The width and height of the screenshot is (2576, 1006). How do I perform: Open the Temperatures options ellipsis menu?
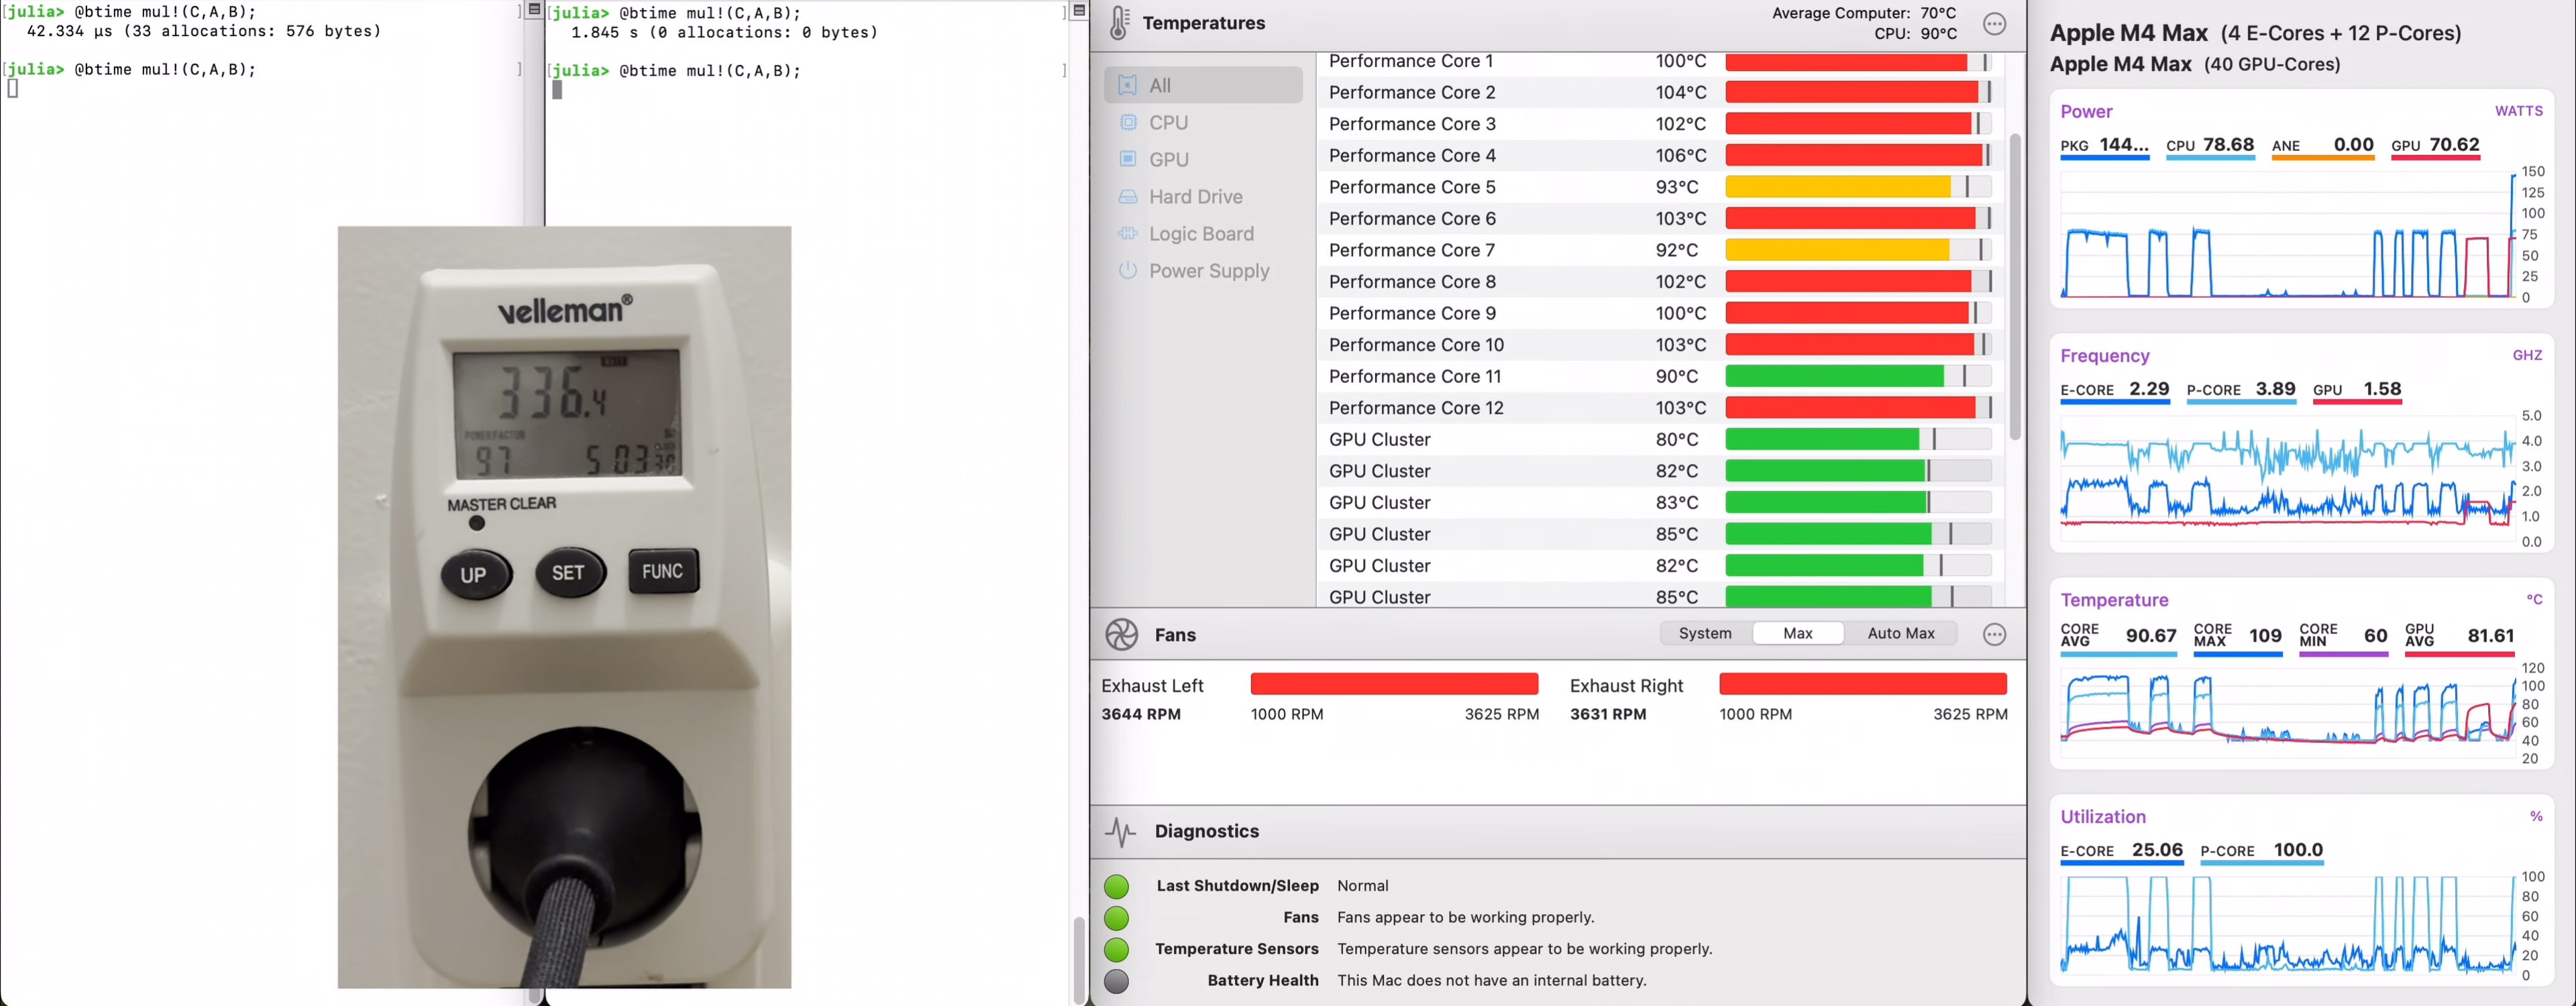(x=1994, y=24)
